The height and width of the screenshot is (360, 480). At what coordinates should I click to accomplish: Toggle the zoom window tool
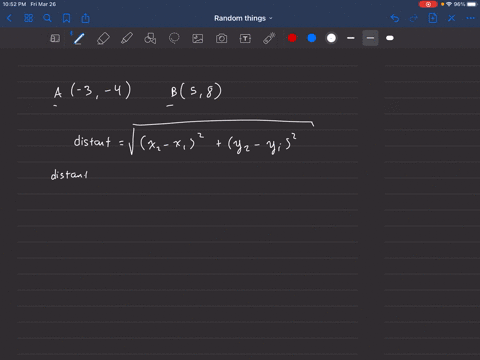tap(55, 38)
